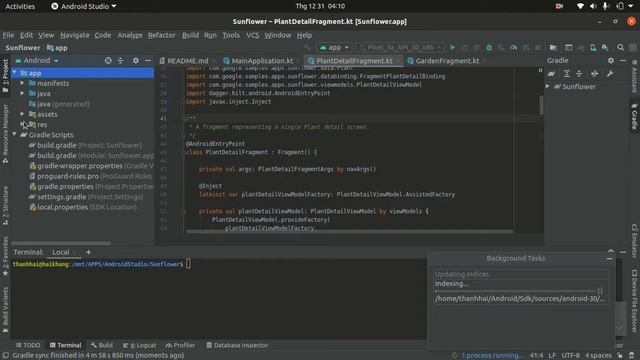The width and height of the screenshot is (640, 360).
Task: Open the Build tool window button
Action: point(102,345)
